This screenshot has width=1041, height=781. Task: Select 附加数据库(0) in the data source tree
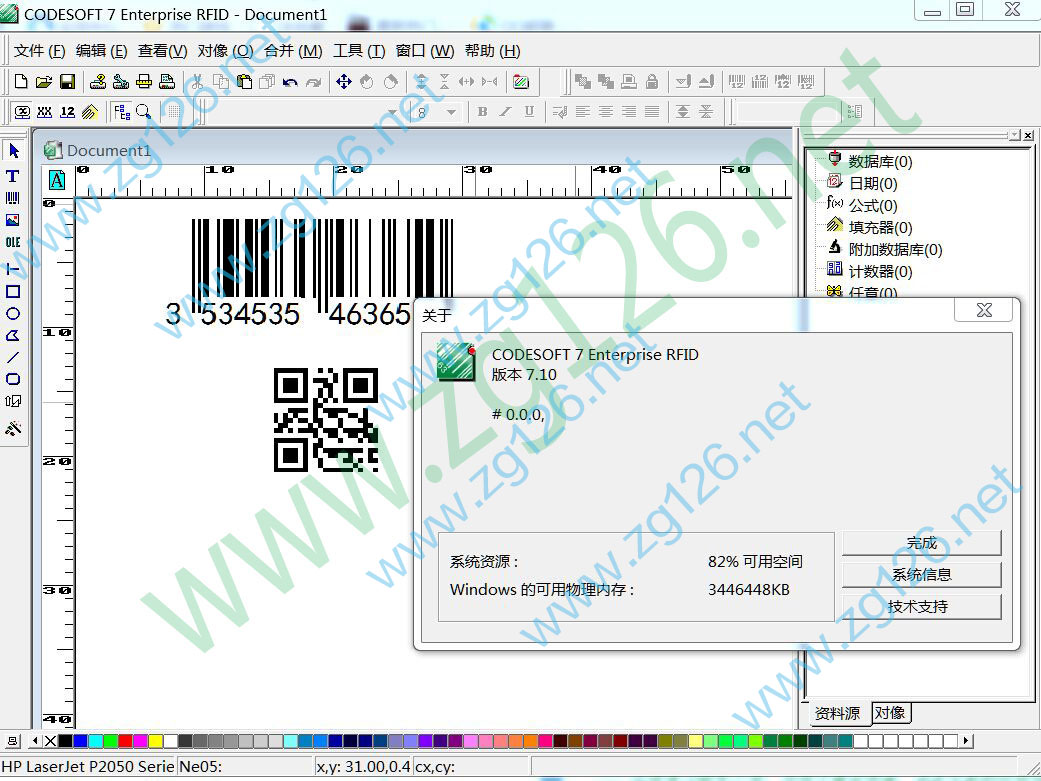[x=895, y=250]
